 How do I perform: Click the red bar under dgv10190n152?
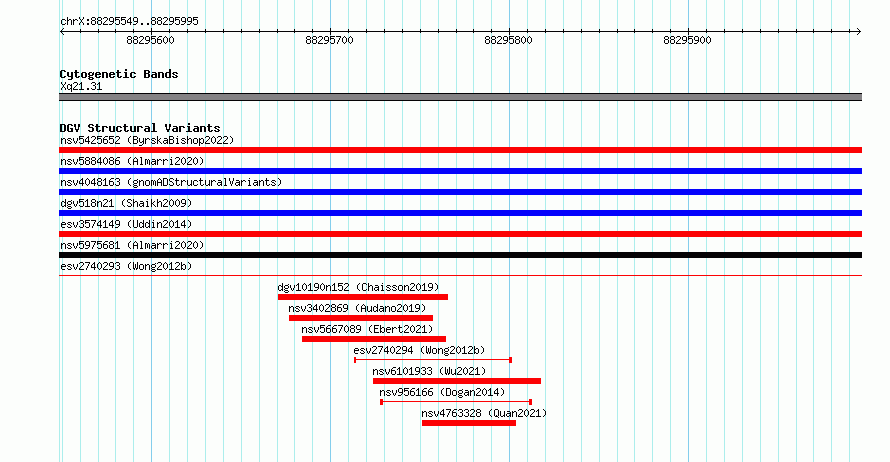(x=363, y=297)
